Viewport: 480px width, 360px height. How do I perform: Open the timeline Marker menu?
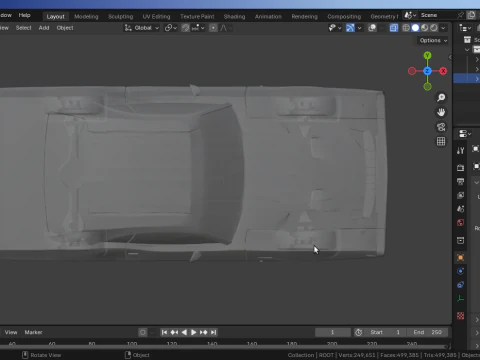click(x=33, y=332)
